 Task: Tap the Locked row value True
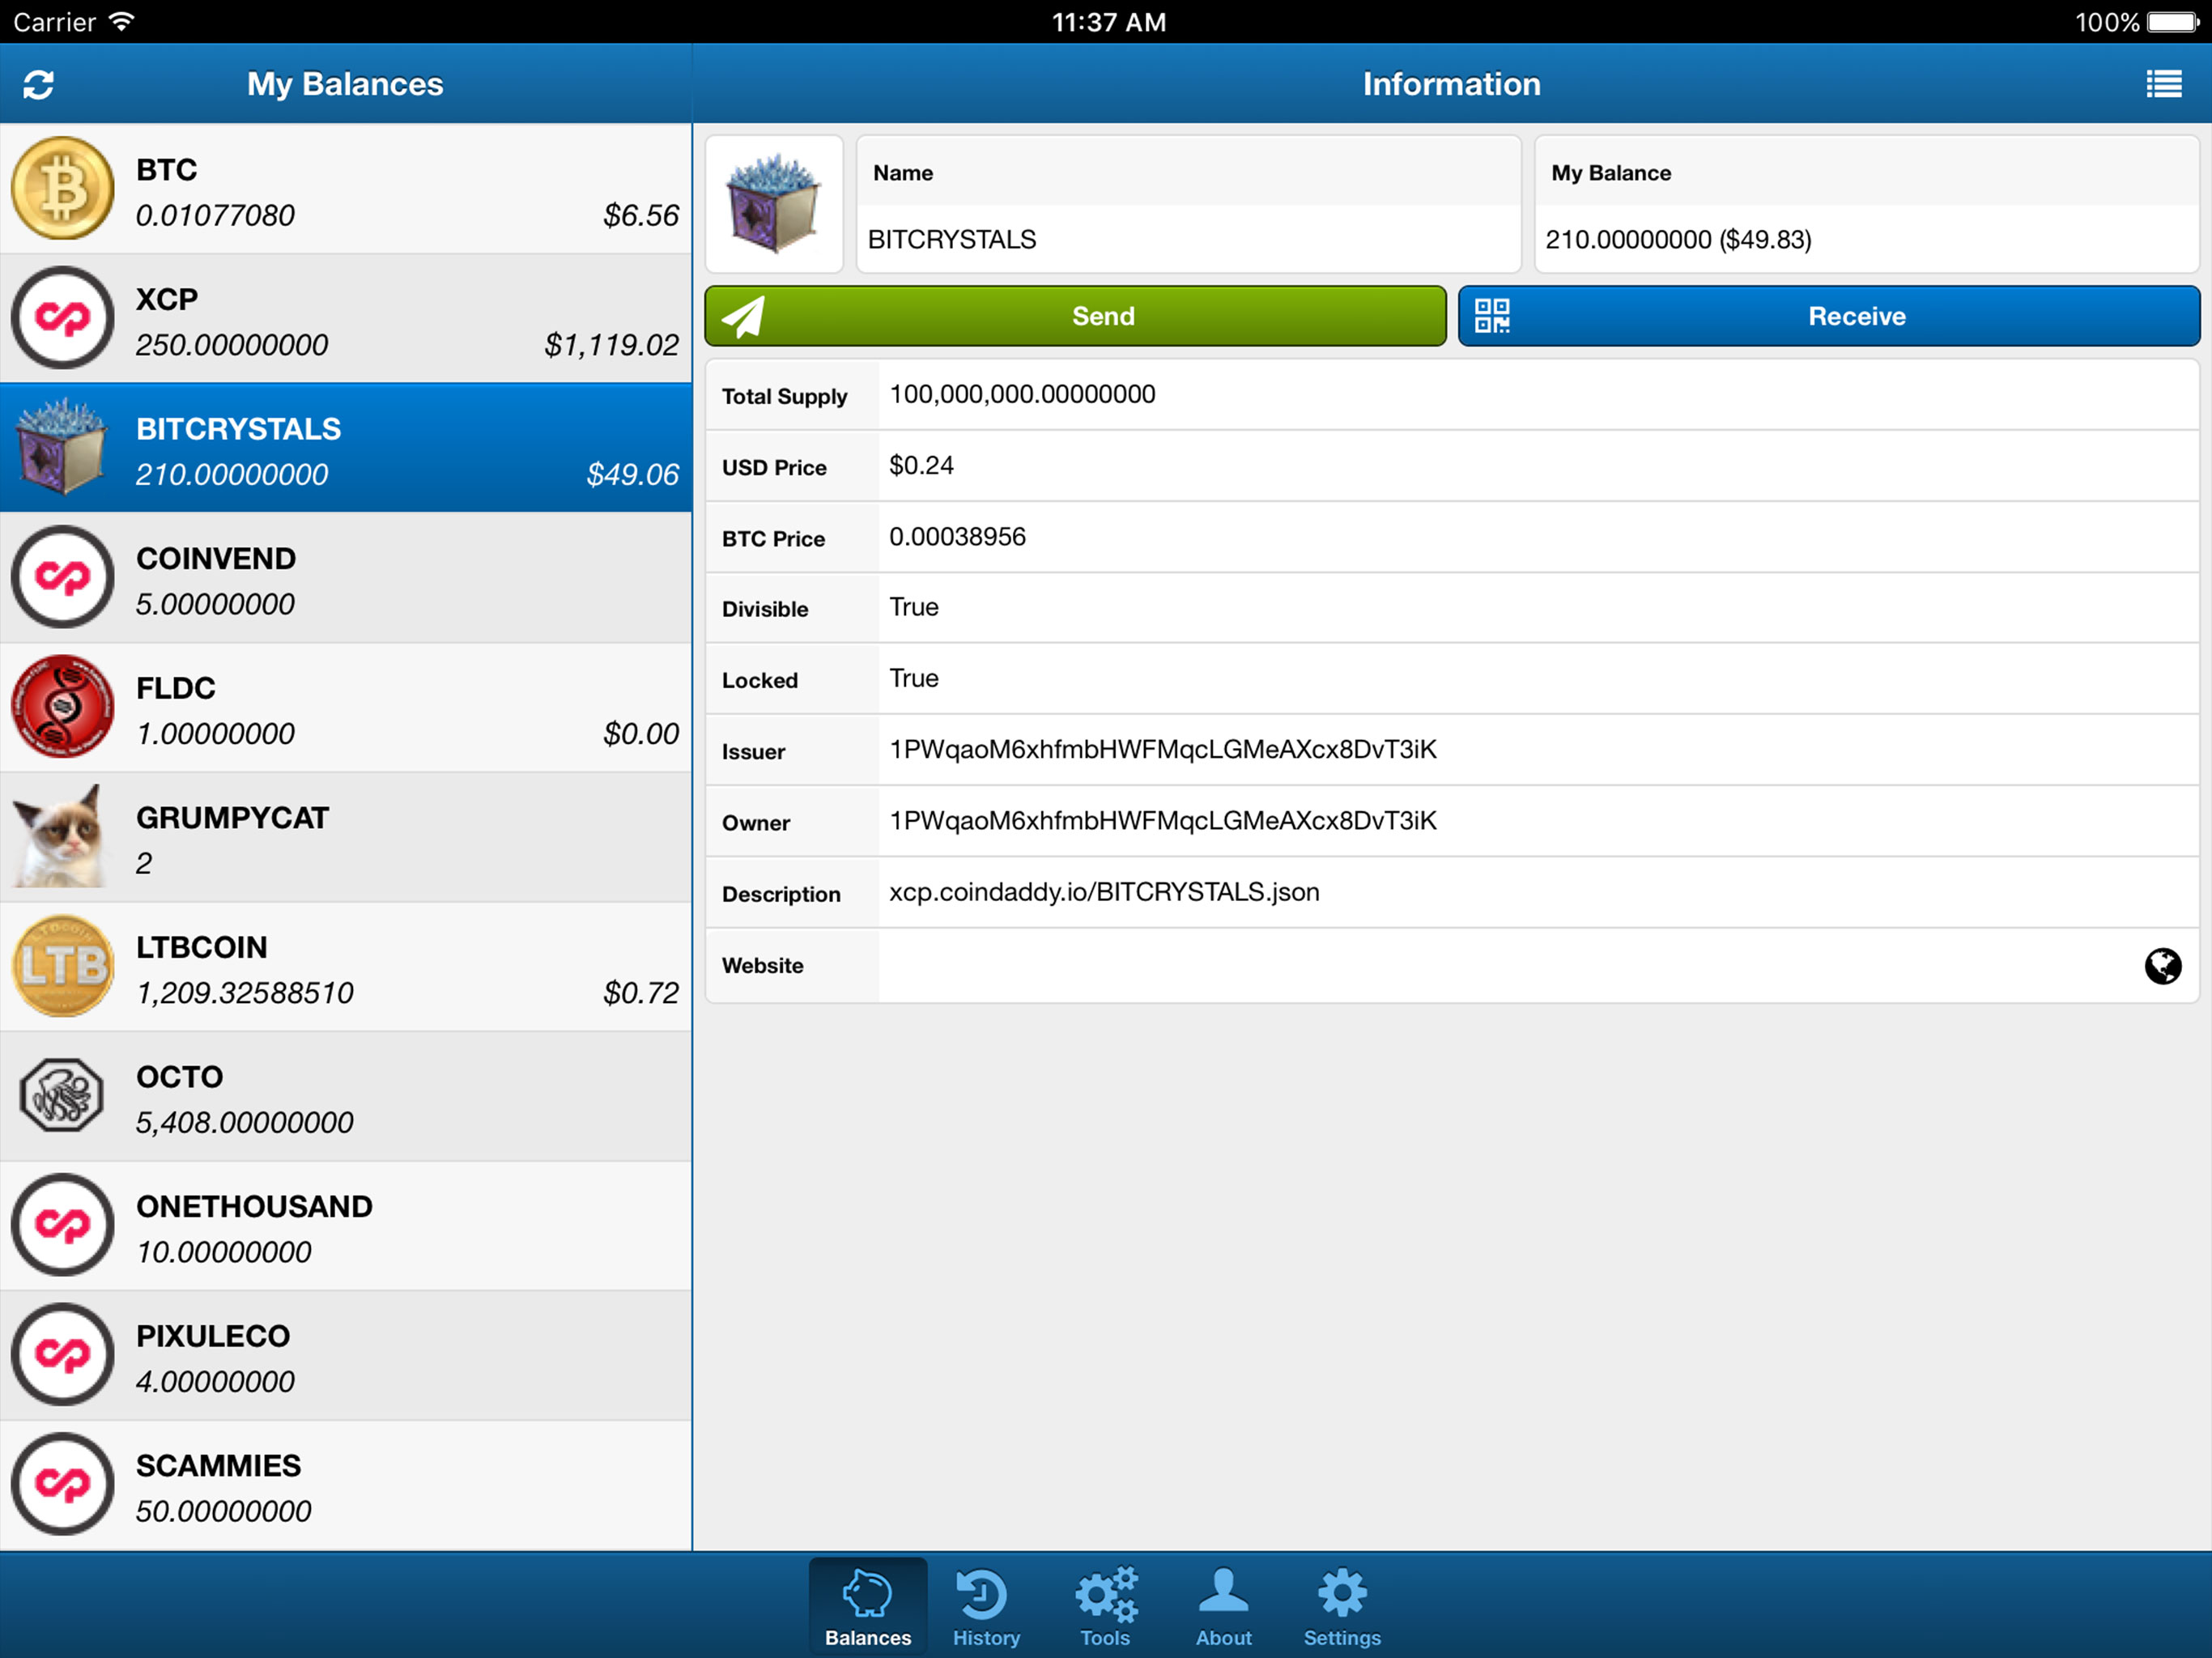pos(914,678)
